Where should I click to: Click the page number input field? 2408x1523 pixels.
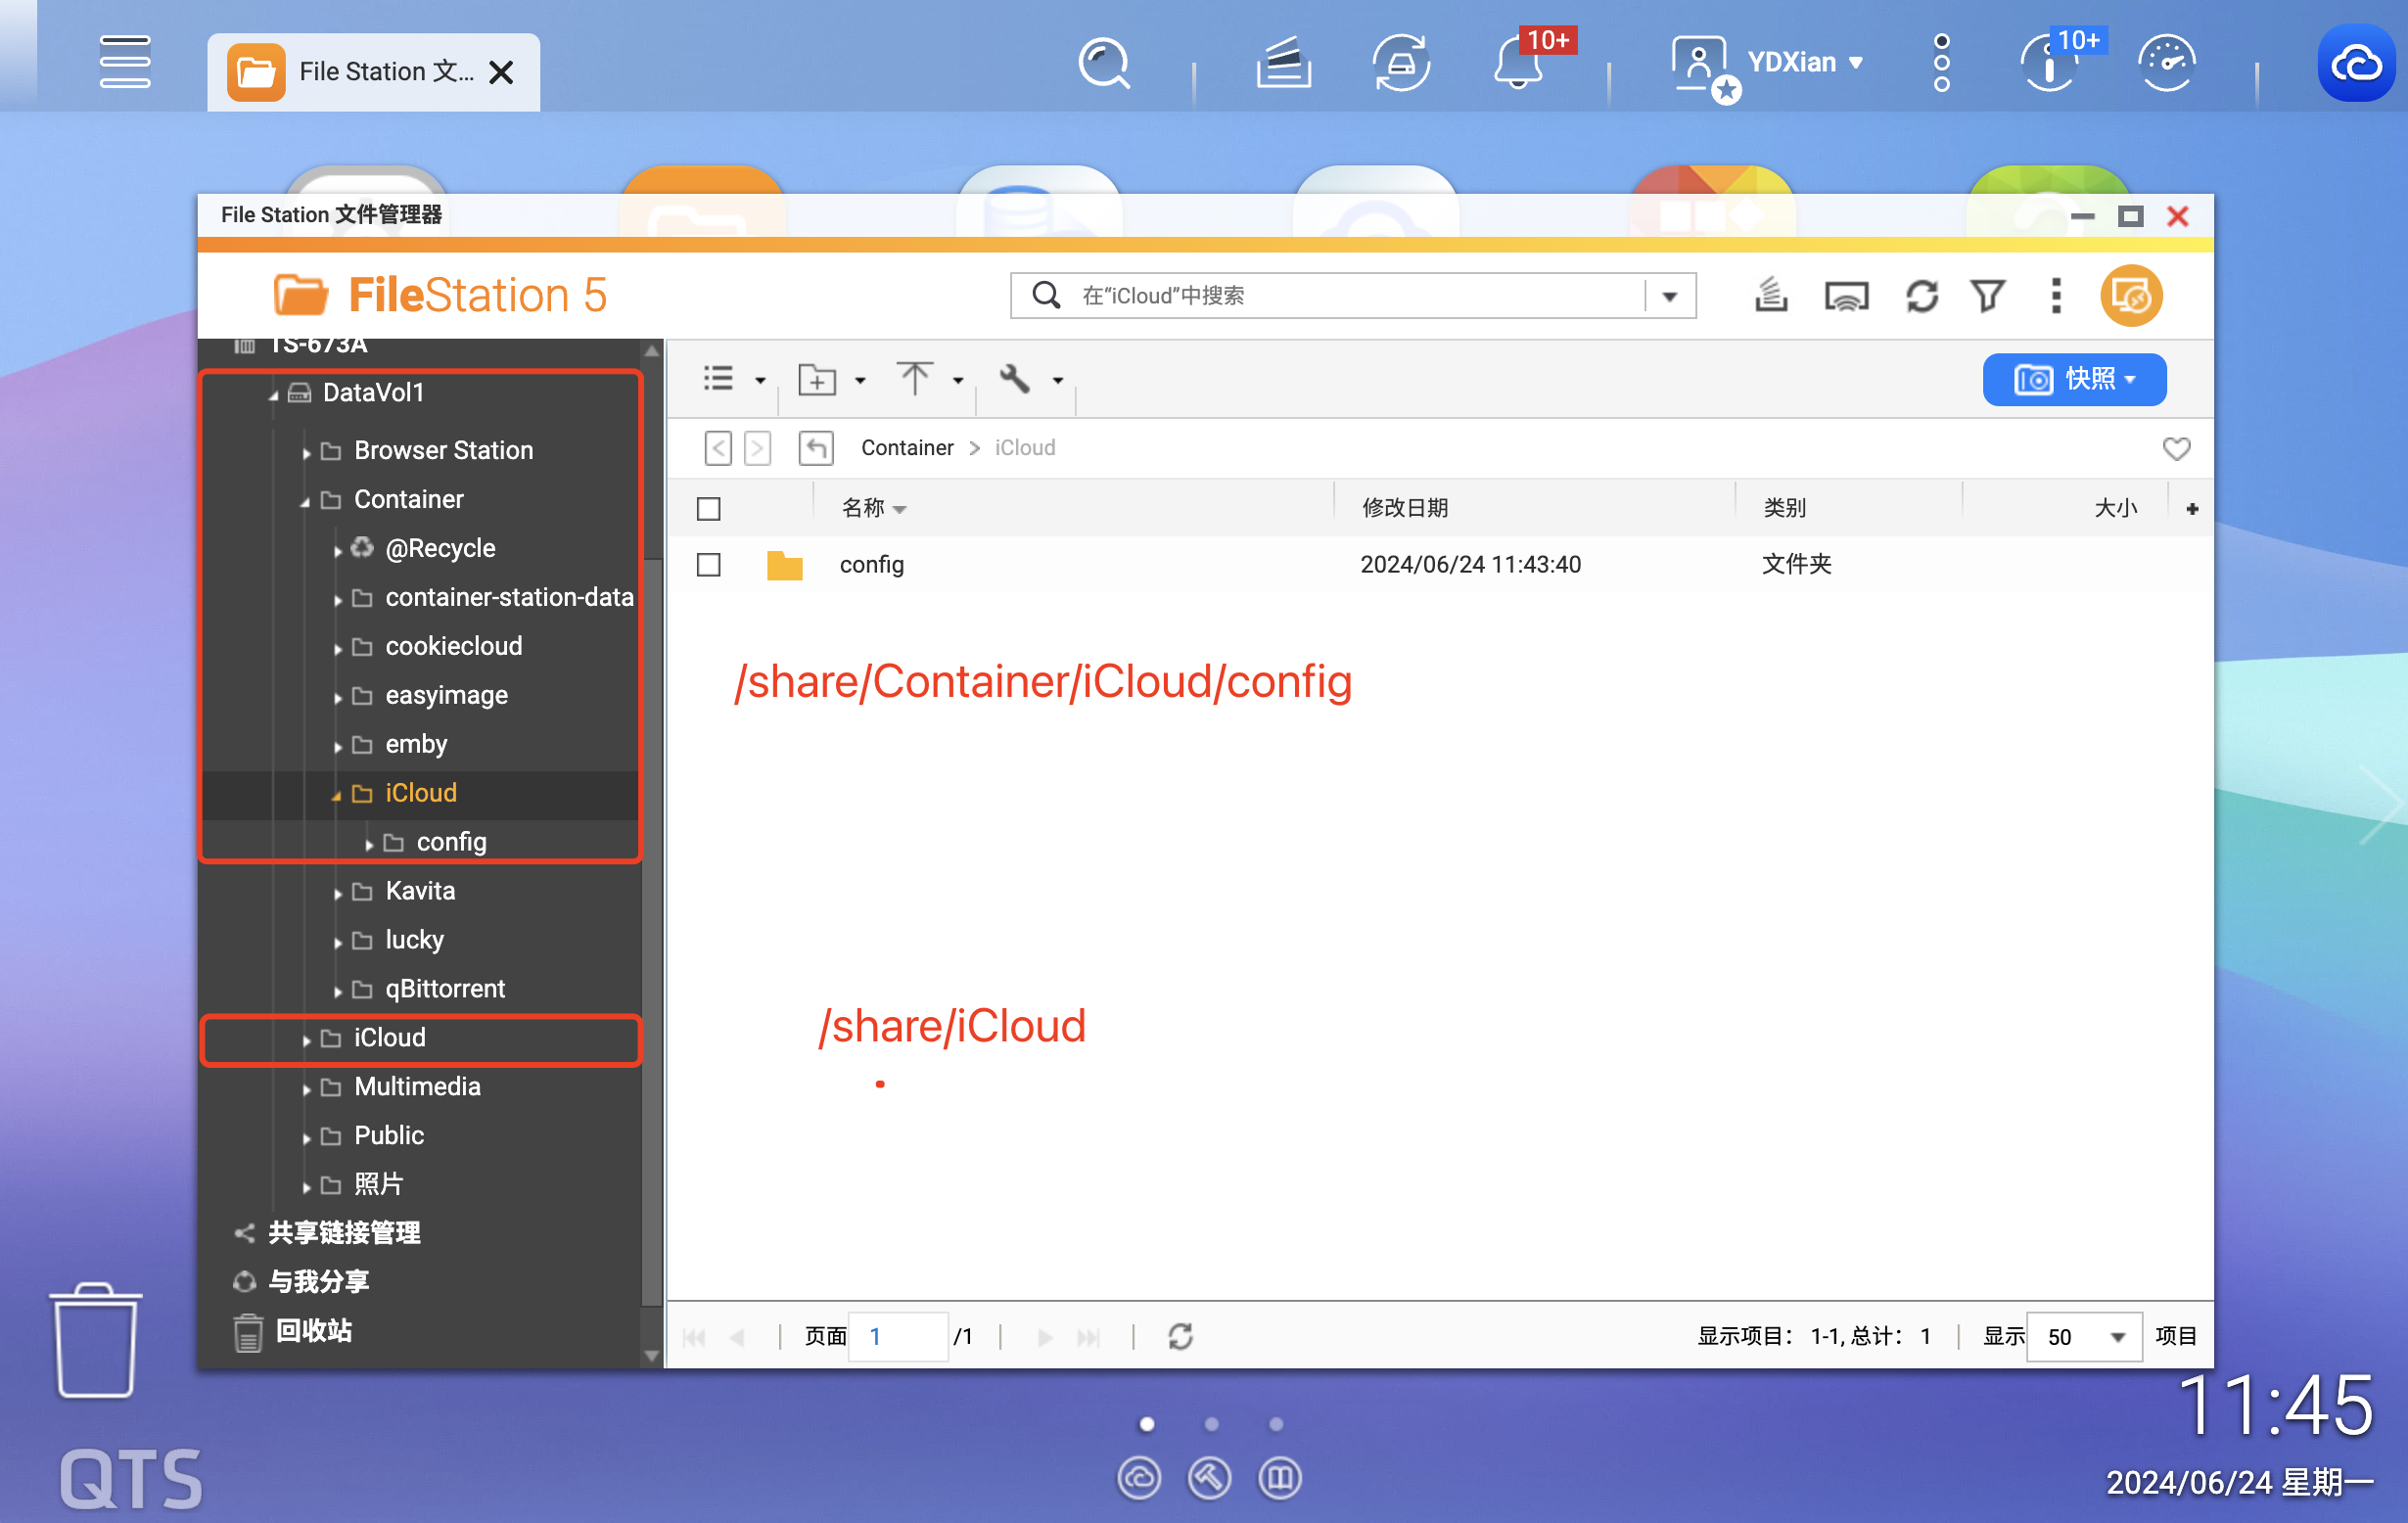[x=897, y=1337]
